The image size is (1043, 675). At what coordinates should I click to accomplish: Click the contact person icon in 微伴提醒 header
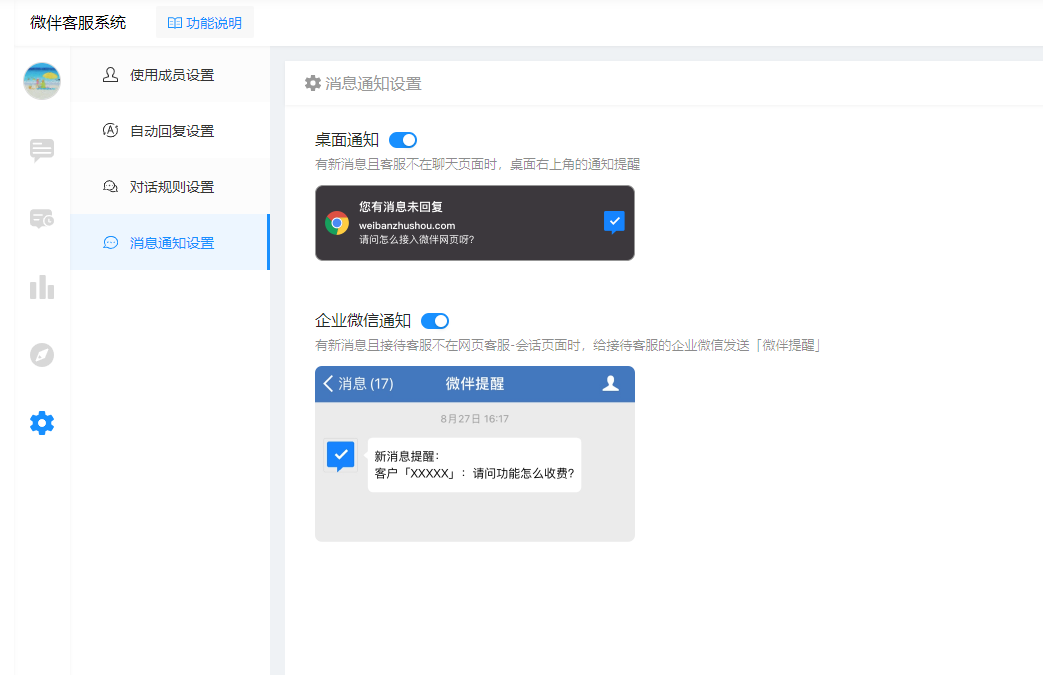pos(611,384)
